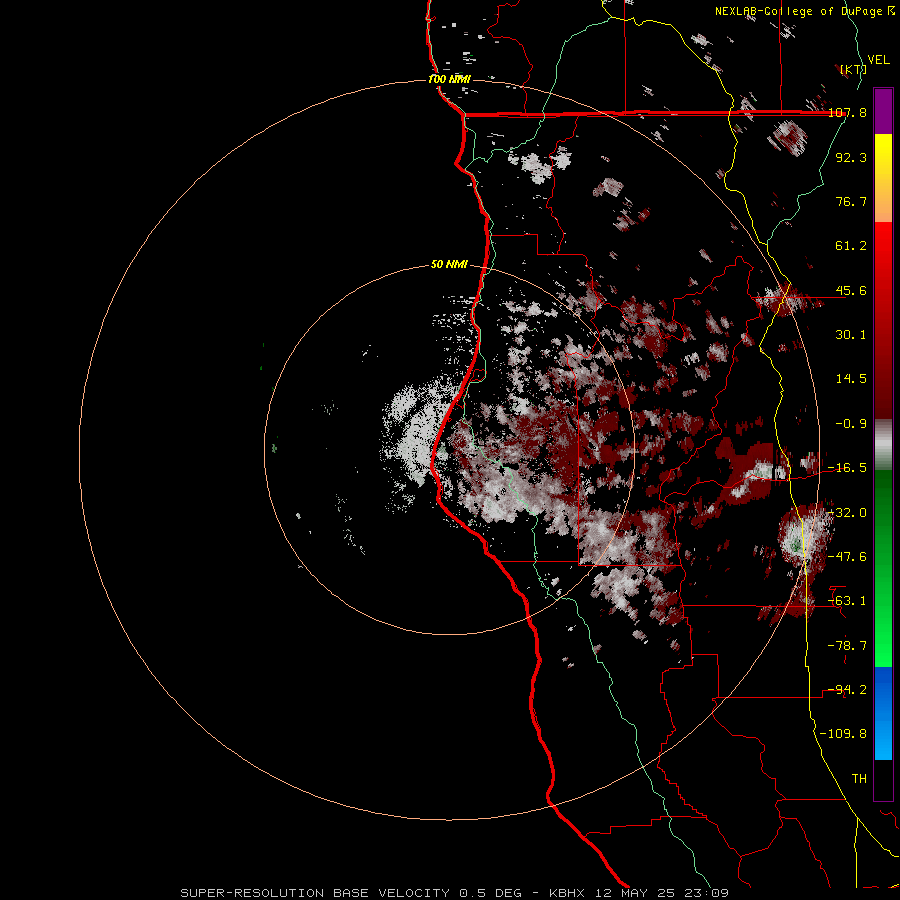The image size is (900, 900).
Task: Click the 14.5 velocity scale value
Action: pyautogui.click(x=851, y=379)
